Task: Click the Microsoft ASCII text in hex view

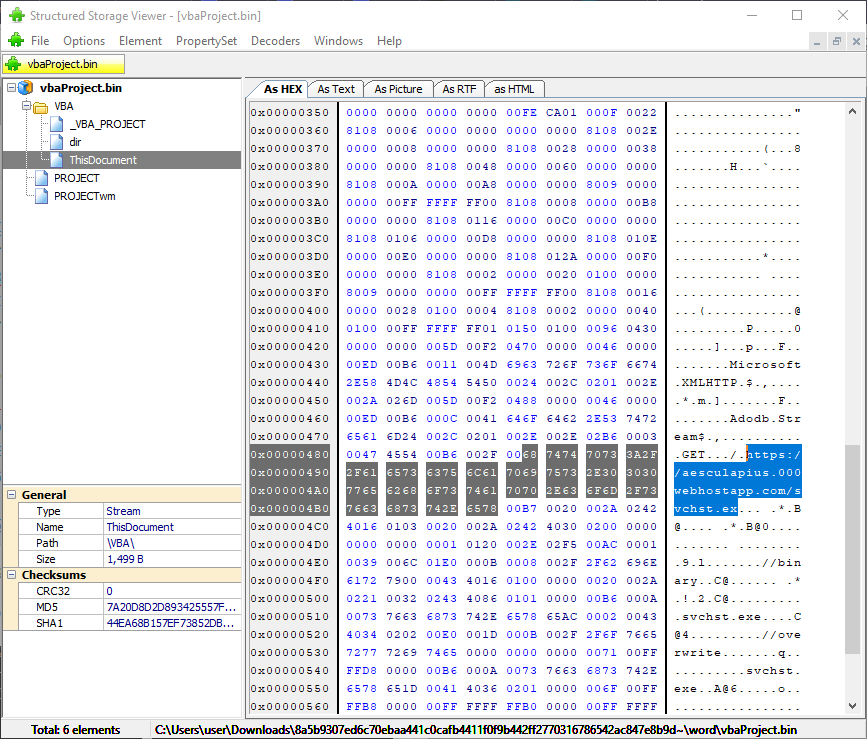Action: tap(765, 364)
